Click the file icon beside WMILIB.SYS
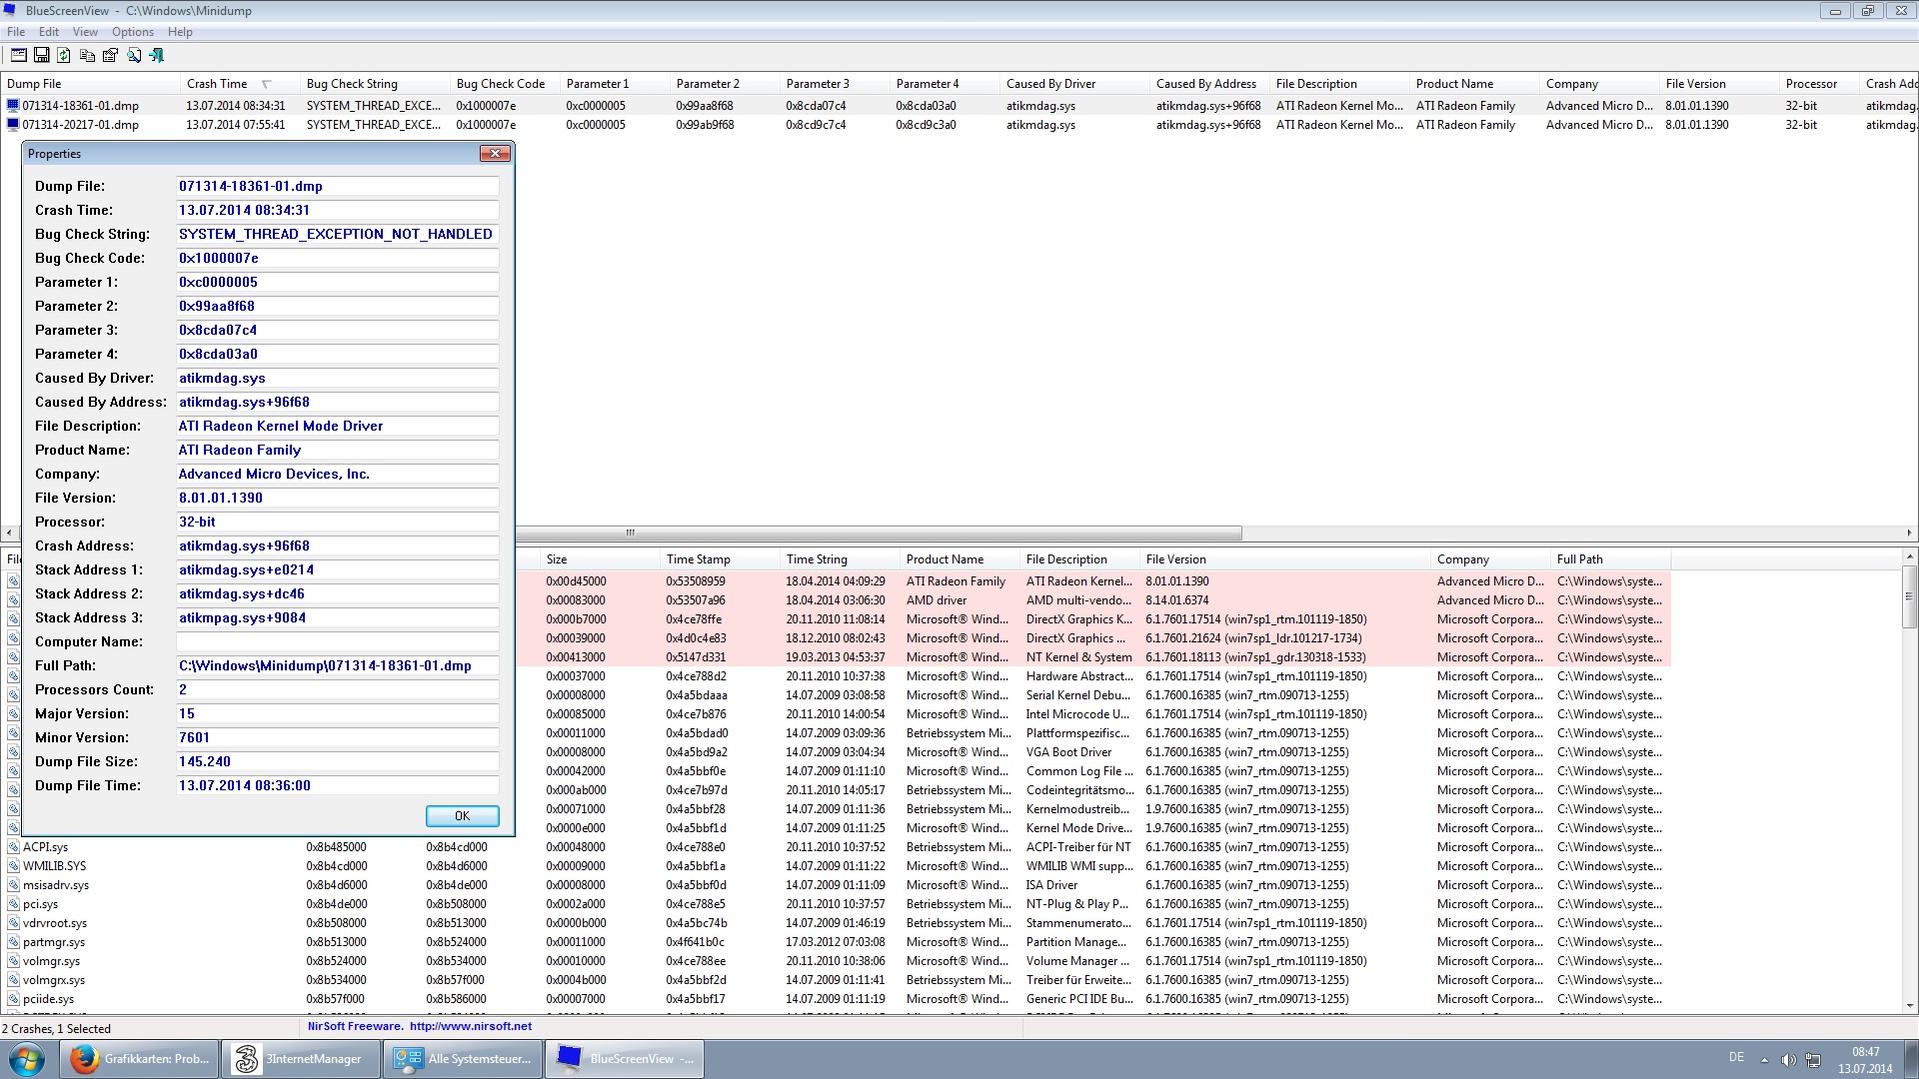The height and width of the screenshot is (1079, 1919). tap(13, 866)
